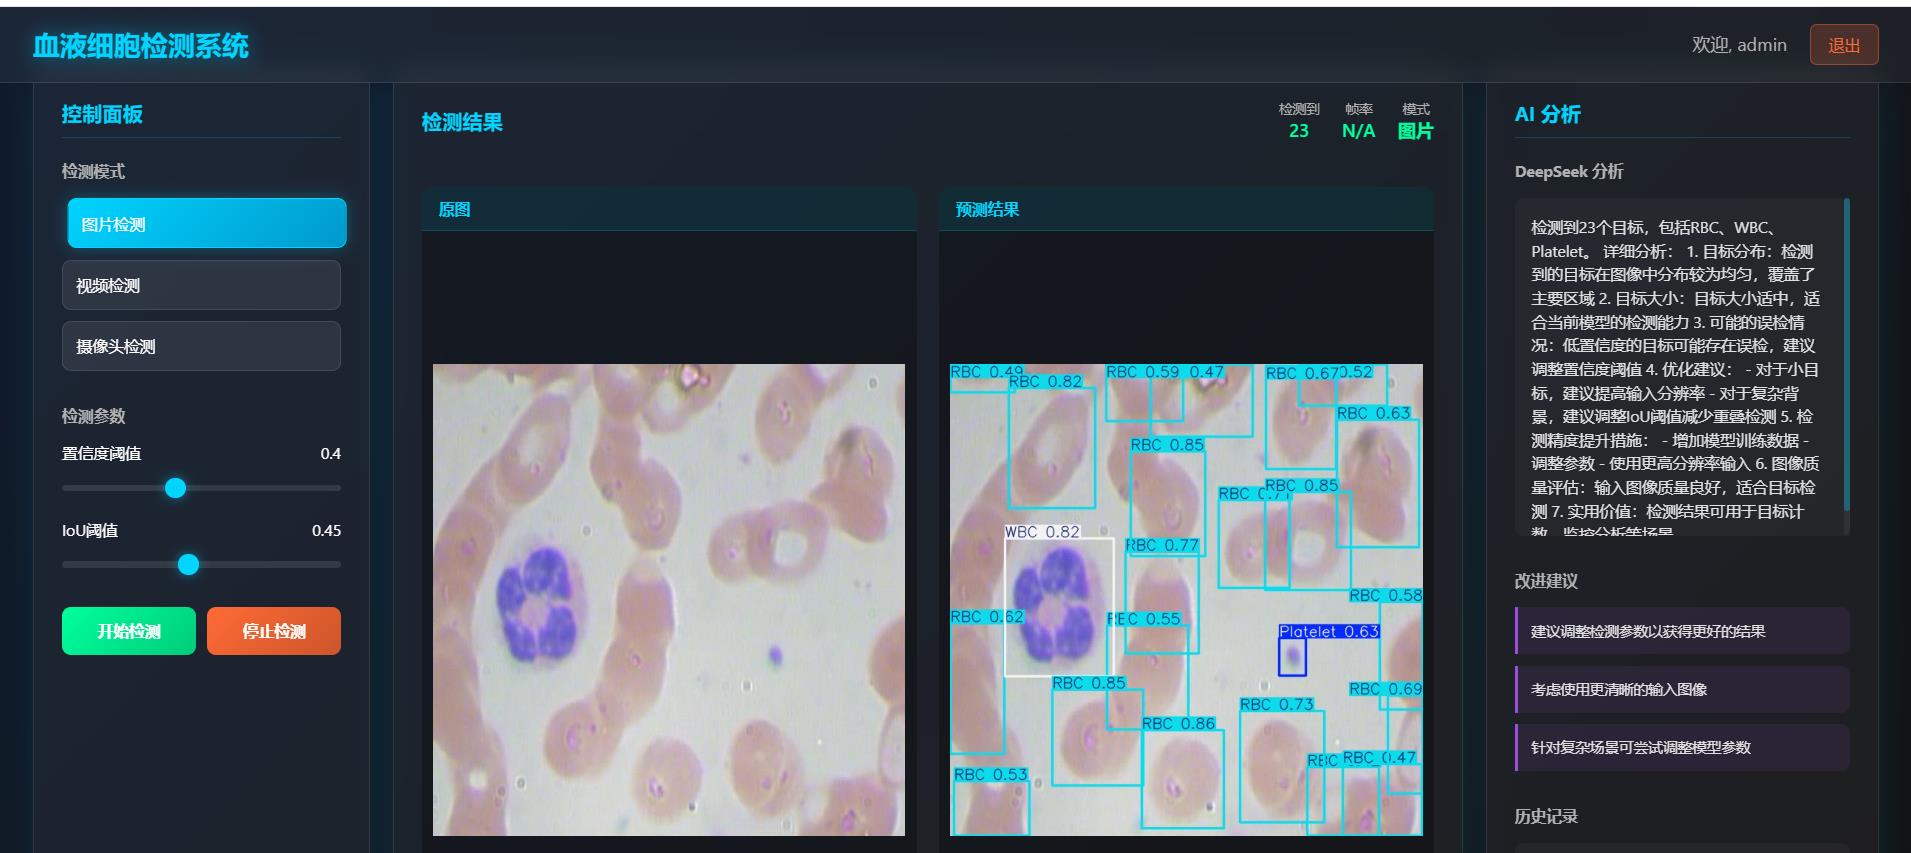Click the AI 分析 heading
1911x853 pixels.
tap(1547, 114)
